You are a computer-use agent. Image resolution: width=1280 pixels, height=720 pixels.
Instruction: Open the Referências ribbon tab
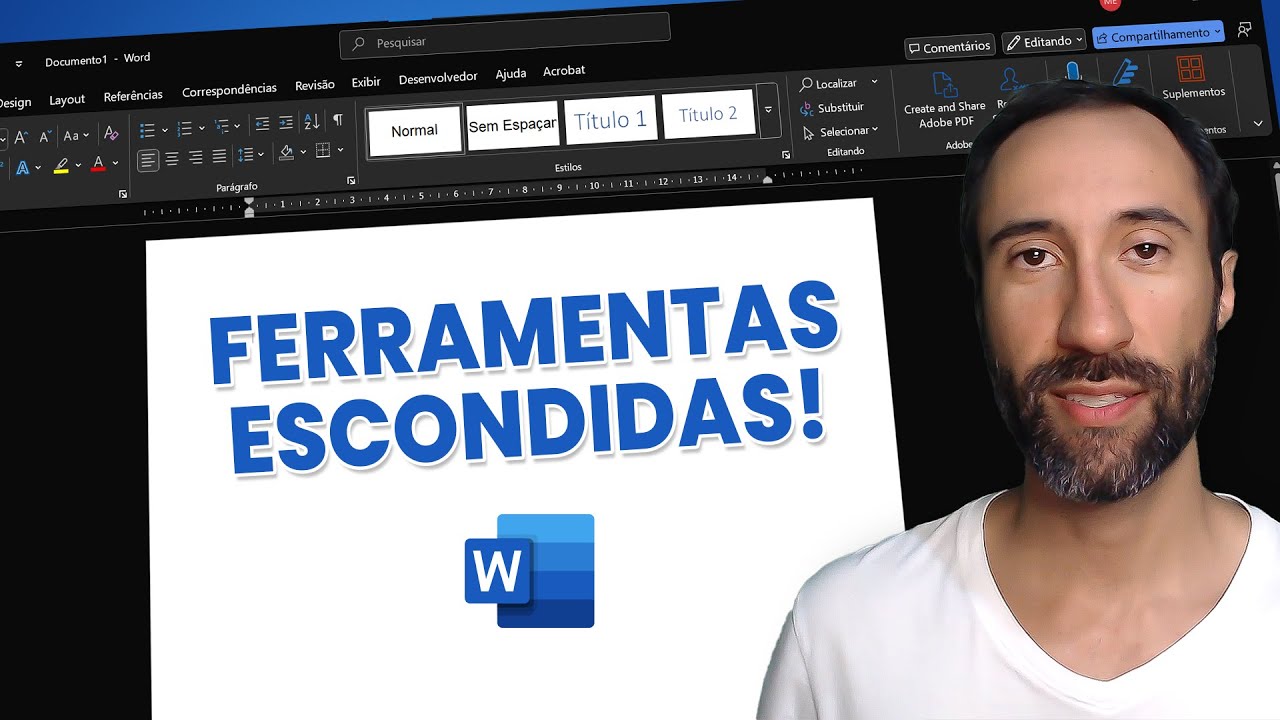[133, 96]
